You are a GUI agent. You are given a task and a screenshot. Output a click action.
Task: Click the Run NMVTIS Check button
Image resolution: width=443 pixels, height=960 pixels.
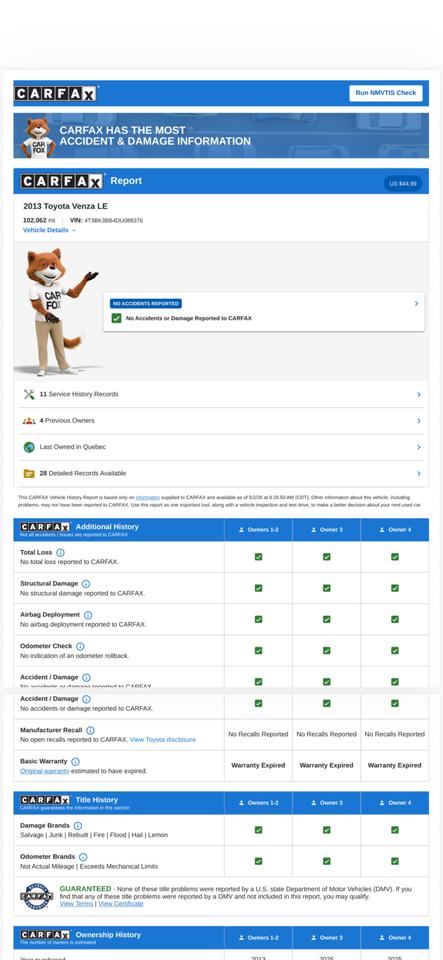385,93
